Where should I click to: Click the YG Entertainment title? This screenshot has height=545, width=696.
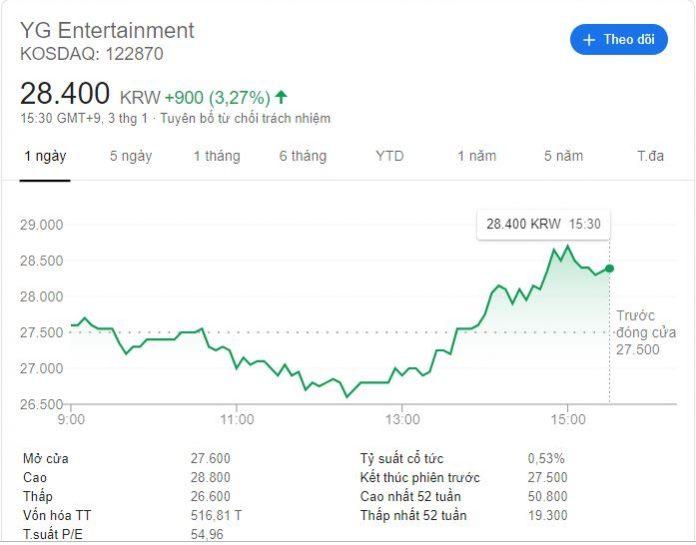click(107, 31)
